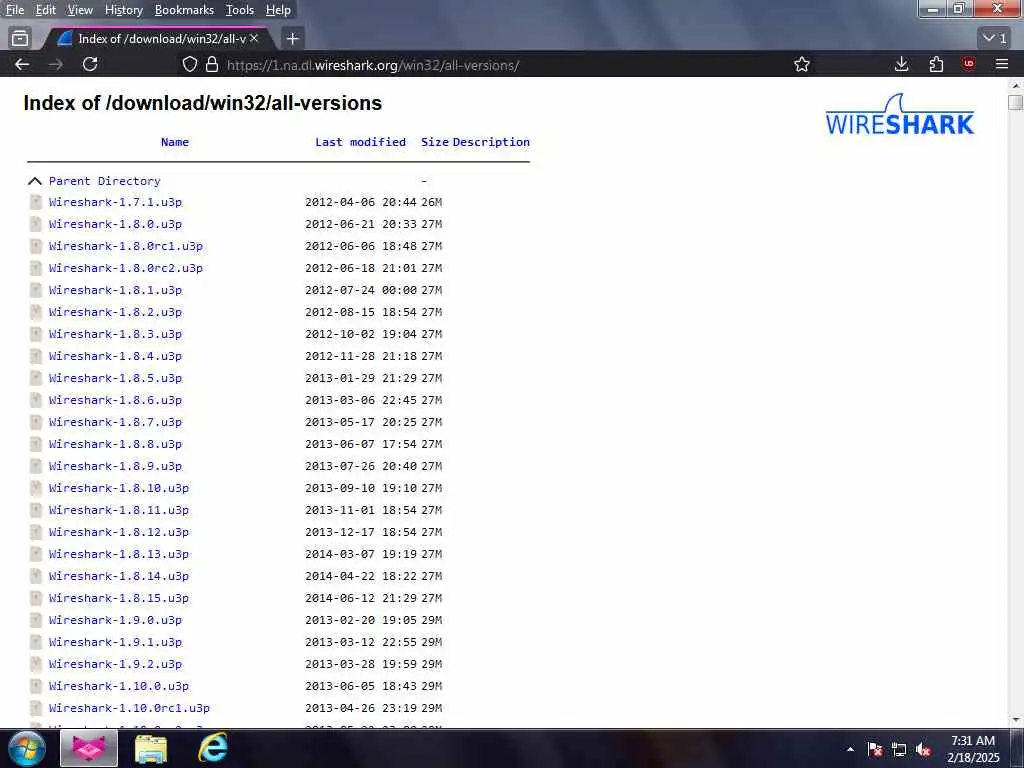Click the date 2012-04-06 20:44 entry
This screenshot has height=768, width=1024.
pyautogui.click(x=360, y=202)
